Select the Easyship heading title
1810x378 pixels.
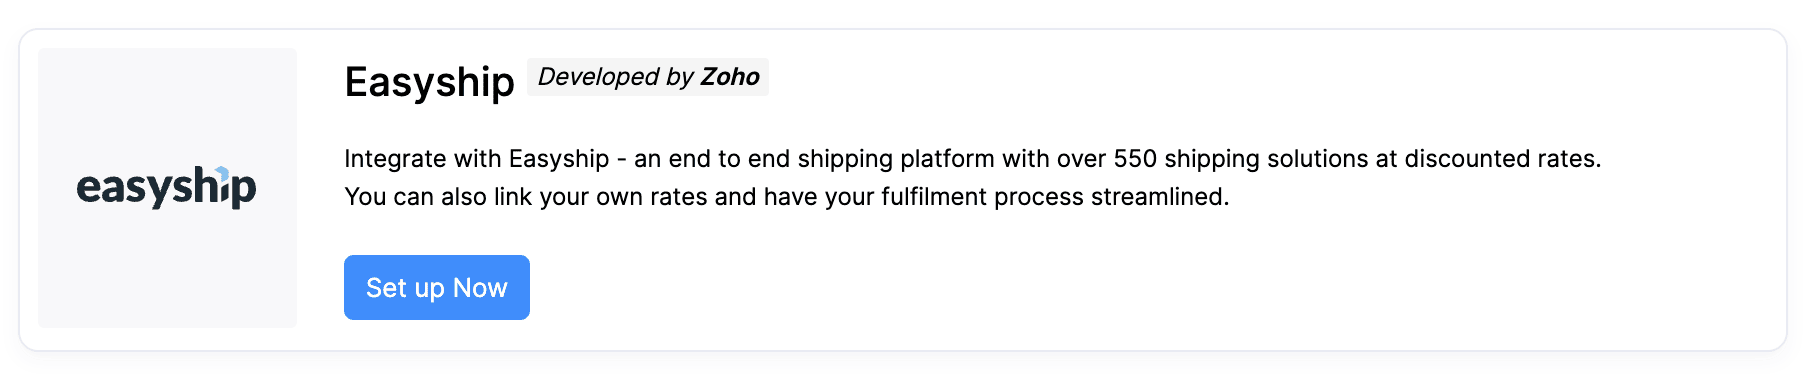point(429,82)
